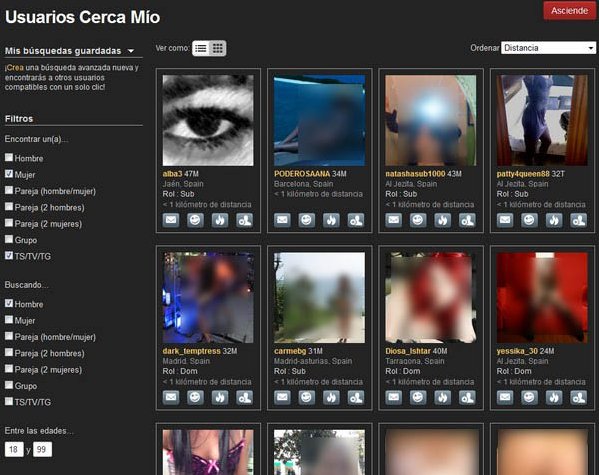Uncheck Hombre under Buscando
This screenshot has height=475, width=599.
tap(9, 303)
